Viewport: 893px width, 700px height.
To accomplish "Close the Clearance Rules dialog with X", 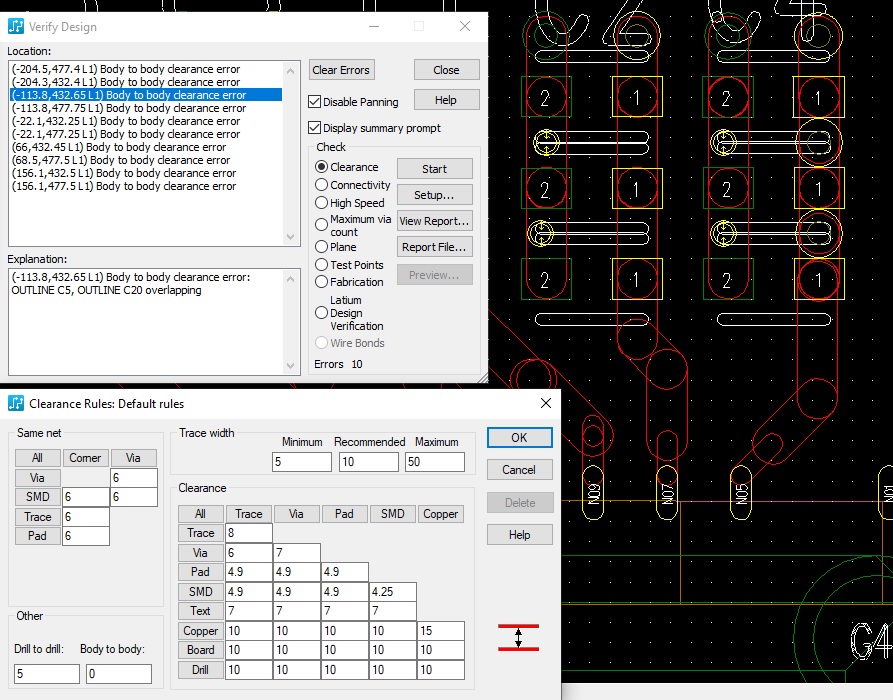I will 546,403.
